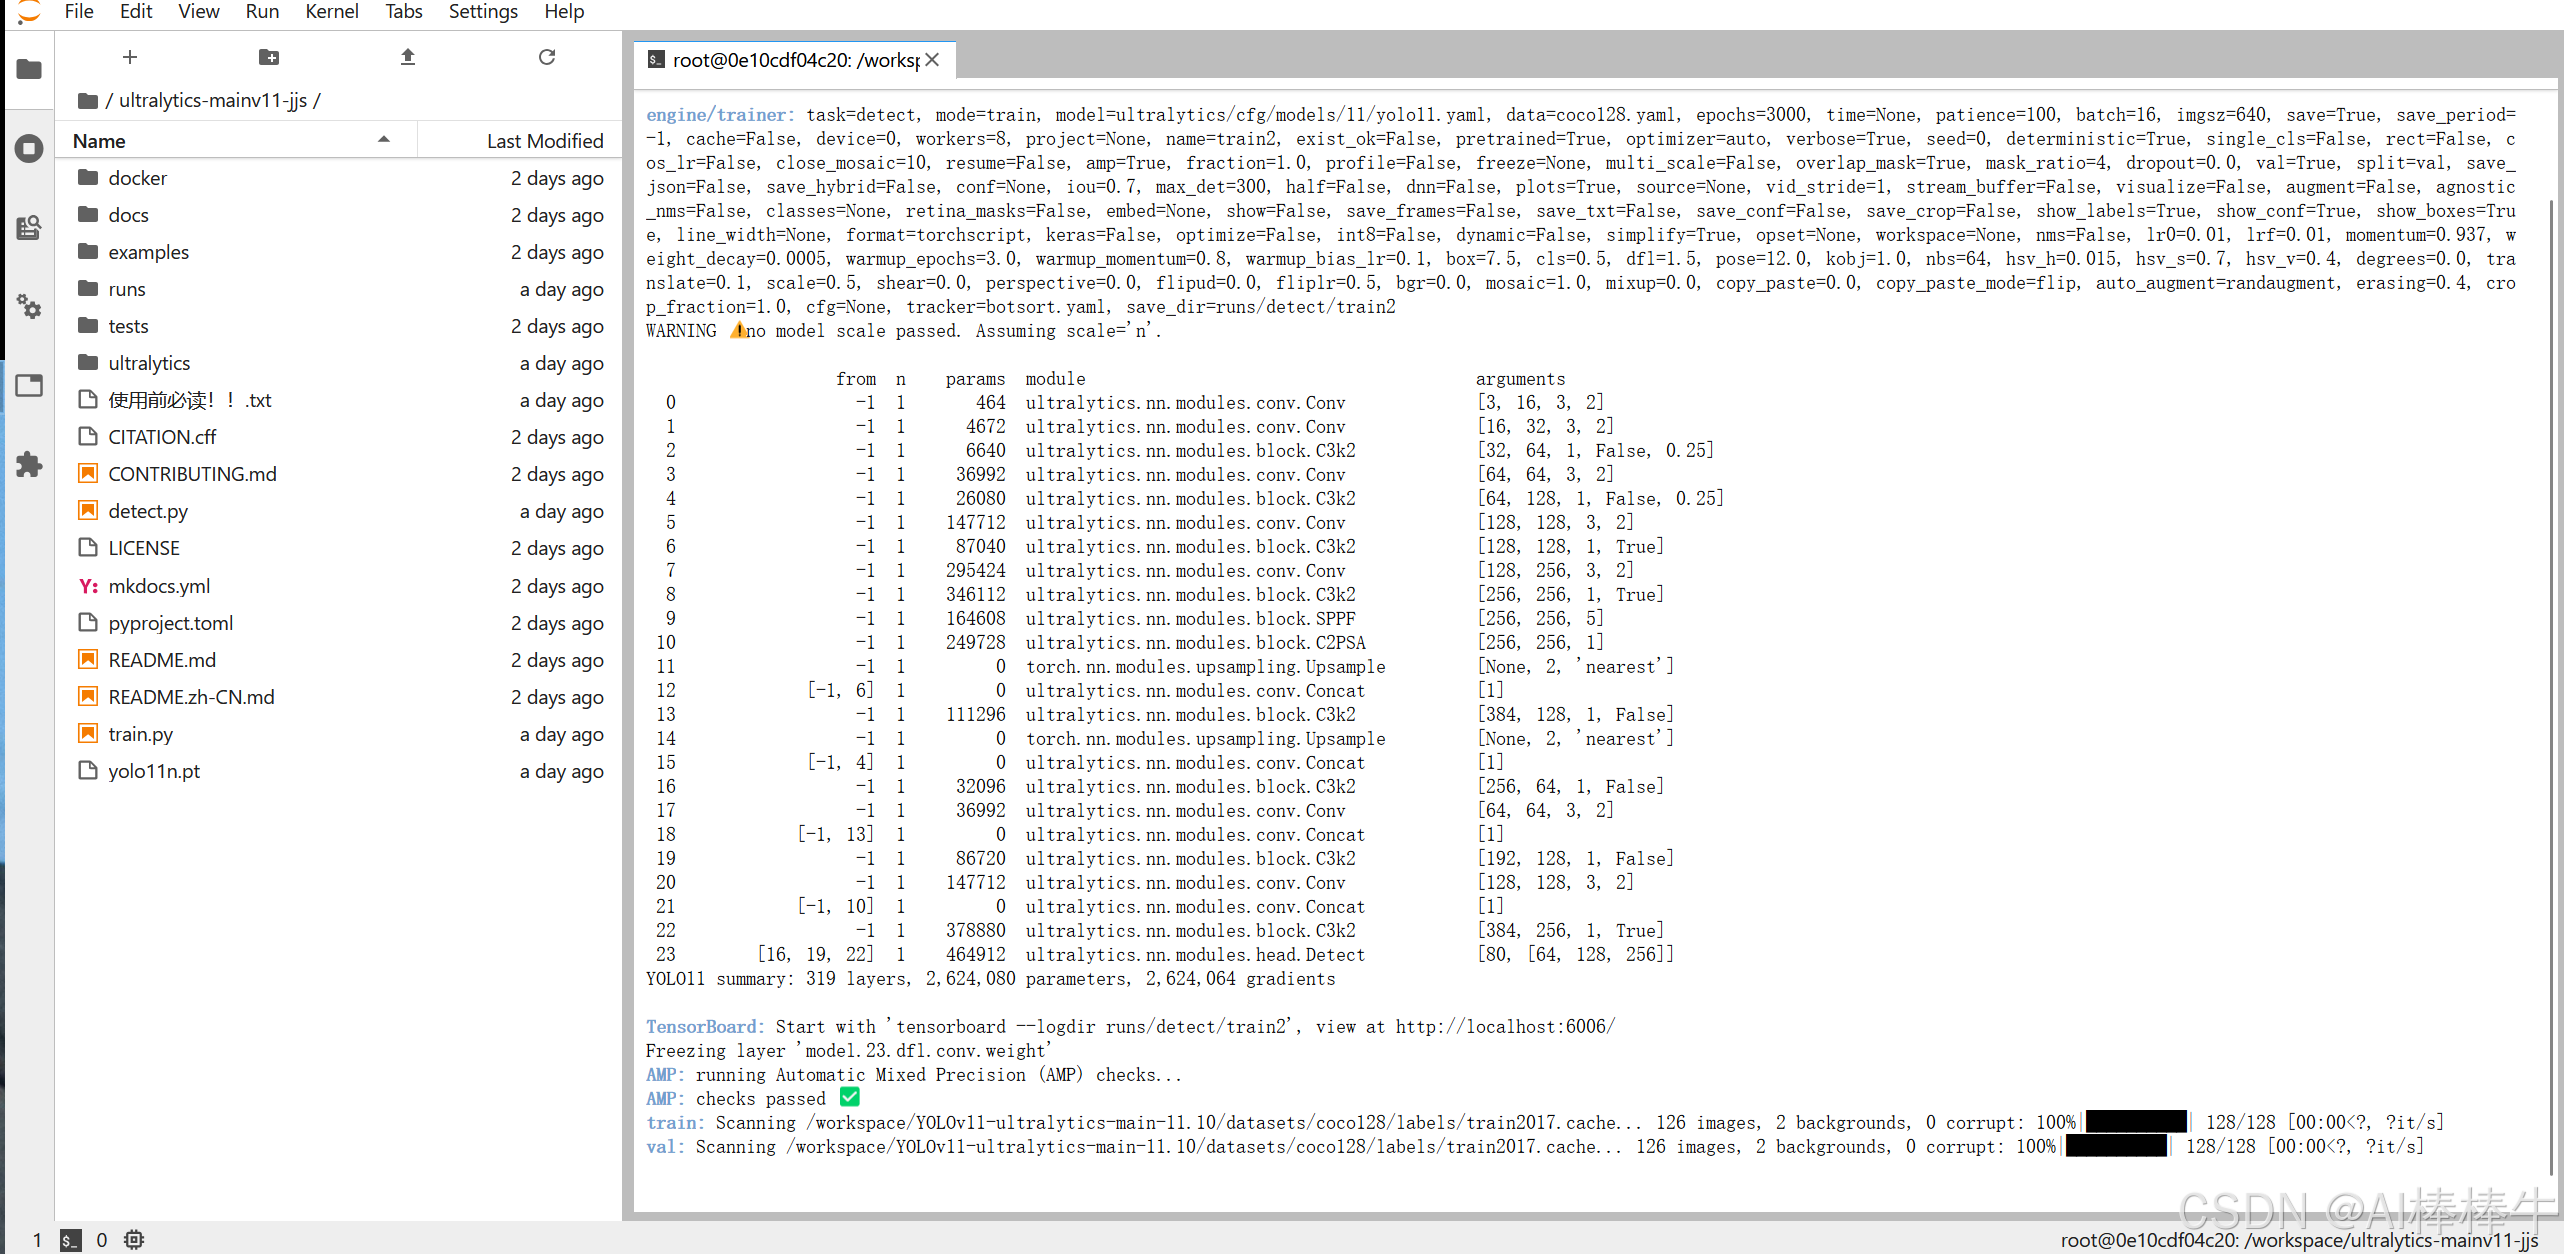Open the Settings menu
Image resolution: width=2564 pixels, height=1254 pixels.
tap(483, 12)
